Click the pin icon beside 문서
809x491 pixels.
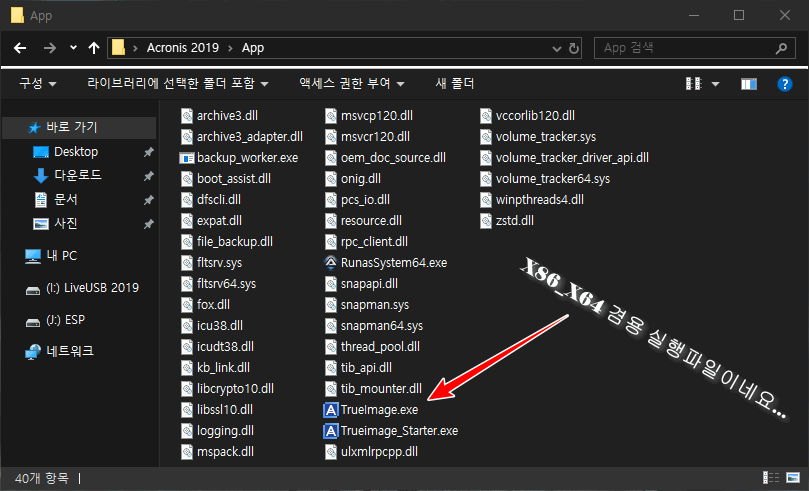(x=149, y=200)
